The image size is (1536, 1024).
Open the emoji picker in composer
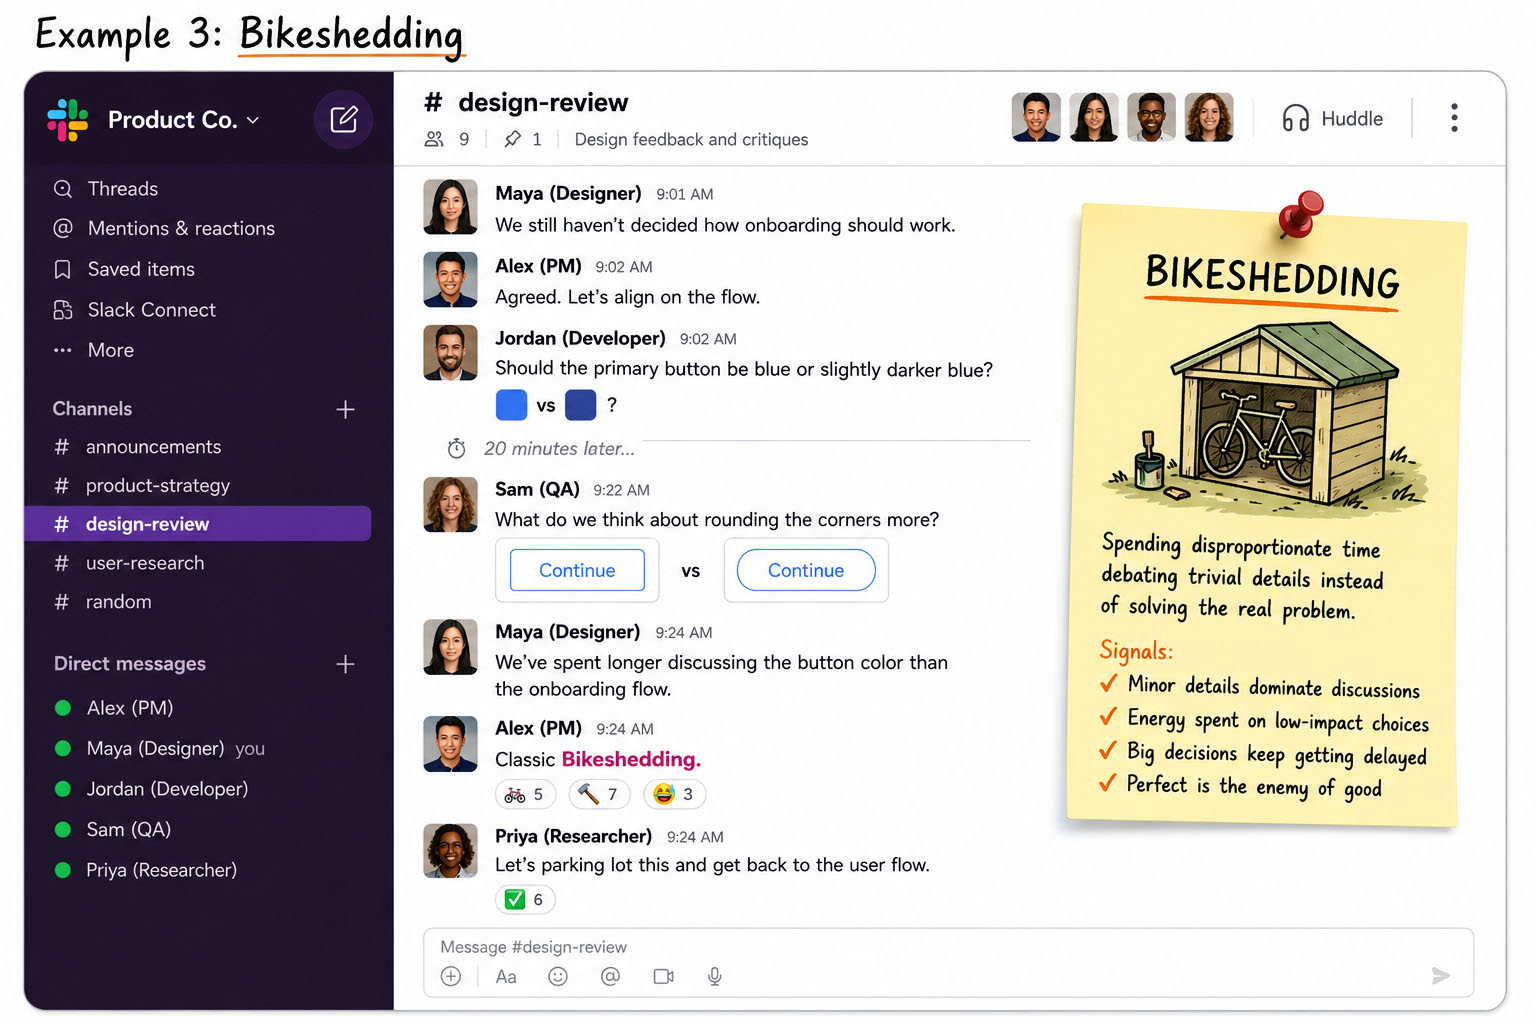click(558, 977)
